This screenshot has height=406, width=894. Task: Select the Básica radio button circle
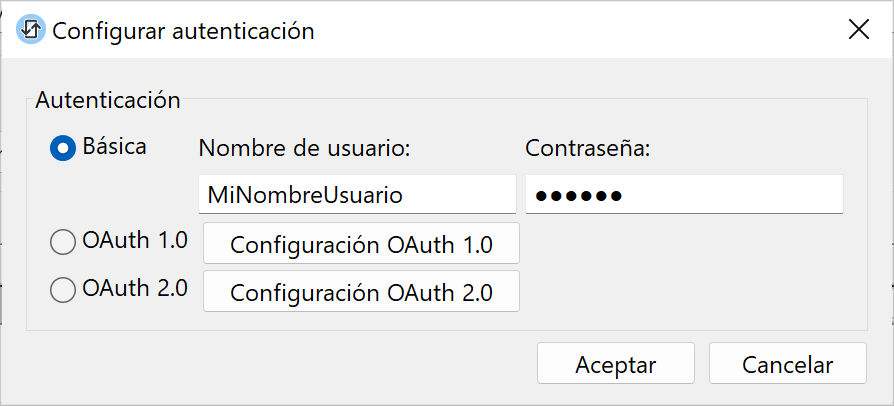coord(63,148)
